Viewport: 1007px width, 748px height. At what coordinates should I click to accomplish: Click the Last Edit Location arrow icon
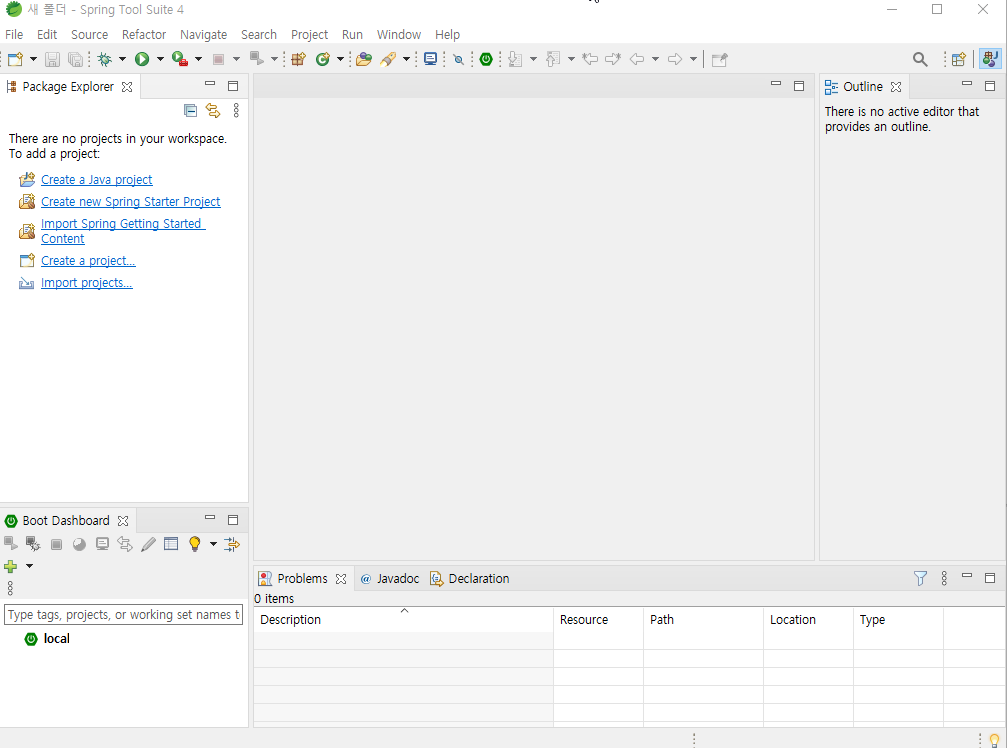click(590, 60)
